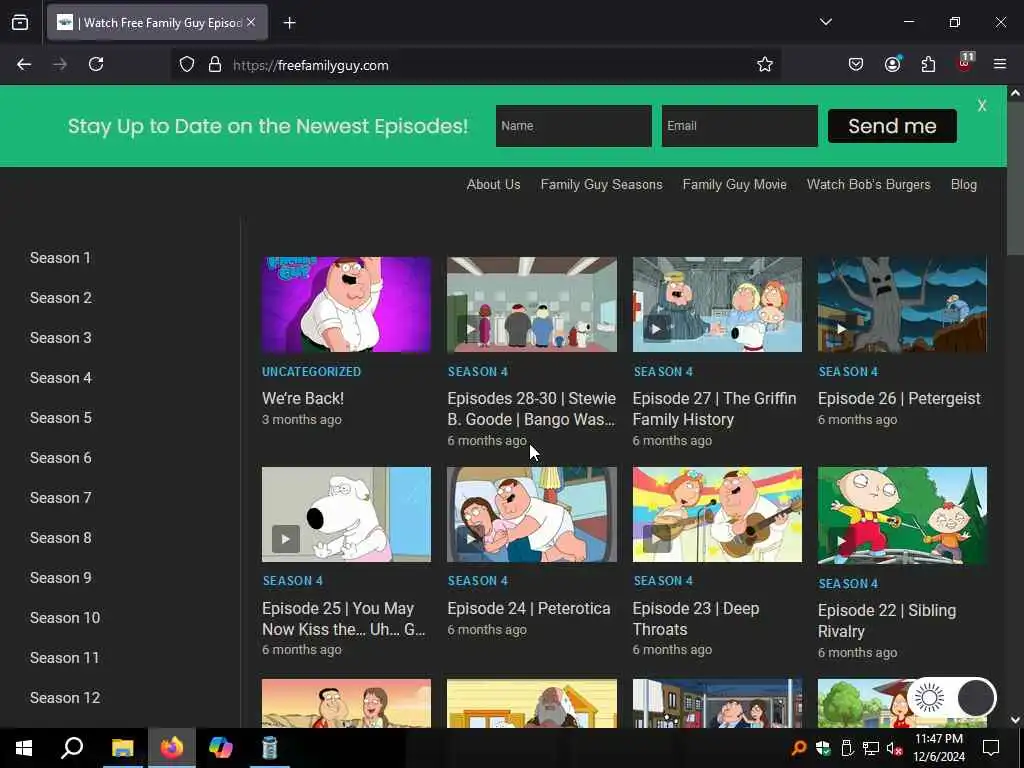Viewport: 1024px width, 768px height.
Task: Open the Family Guy Movie menu item
Action: tap(735, 185)
